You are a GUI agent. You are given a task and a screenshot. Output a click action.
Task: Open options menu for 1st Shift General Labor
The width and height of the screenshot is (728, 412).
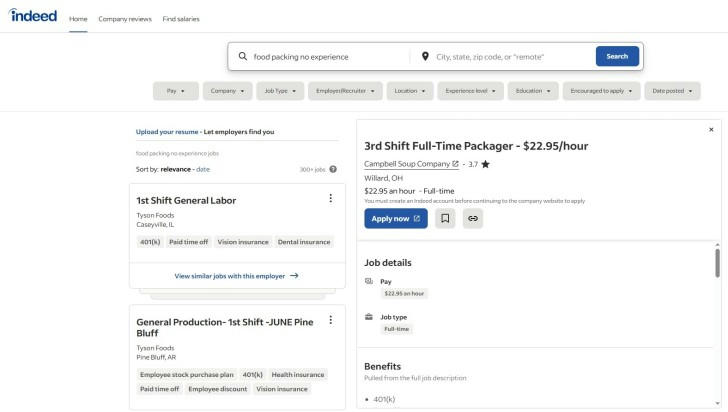pyautogui.click(x=331, y=198)
